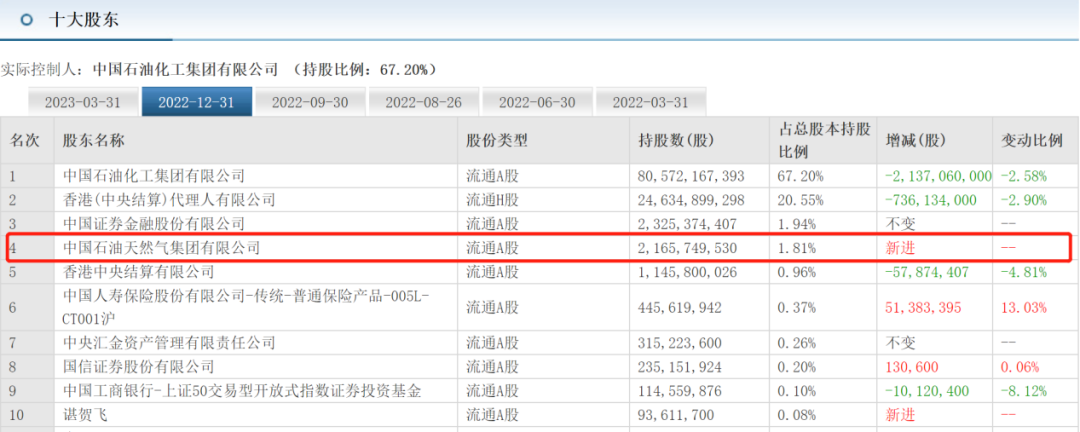
Task: Open the 2022-03-31 date tab
Action: (x=650, y=102)
